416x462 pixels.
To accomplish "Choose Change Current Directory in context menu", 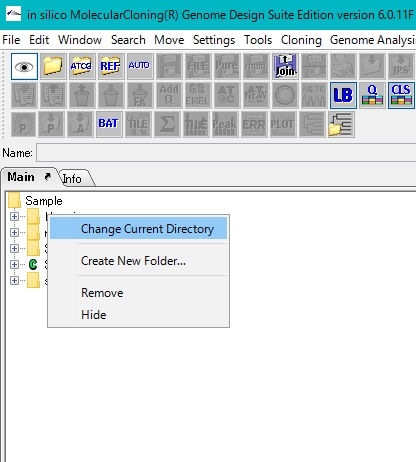I will pyautogui.click(x=138, y=229).
